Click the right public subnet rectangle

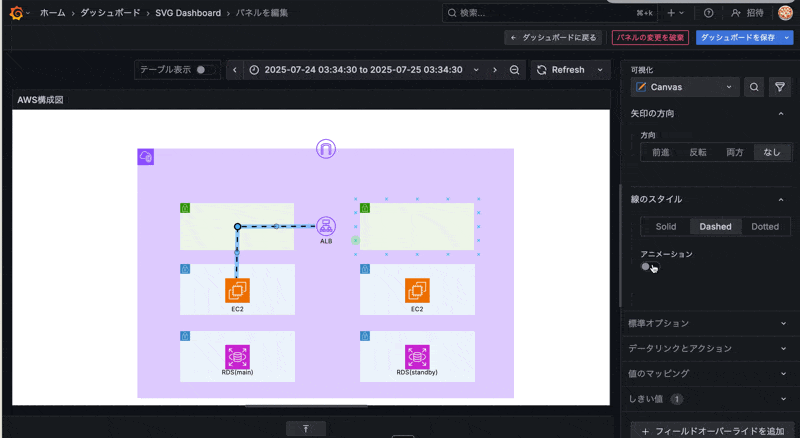coord(417,227)
